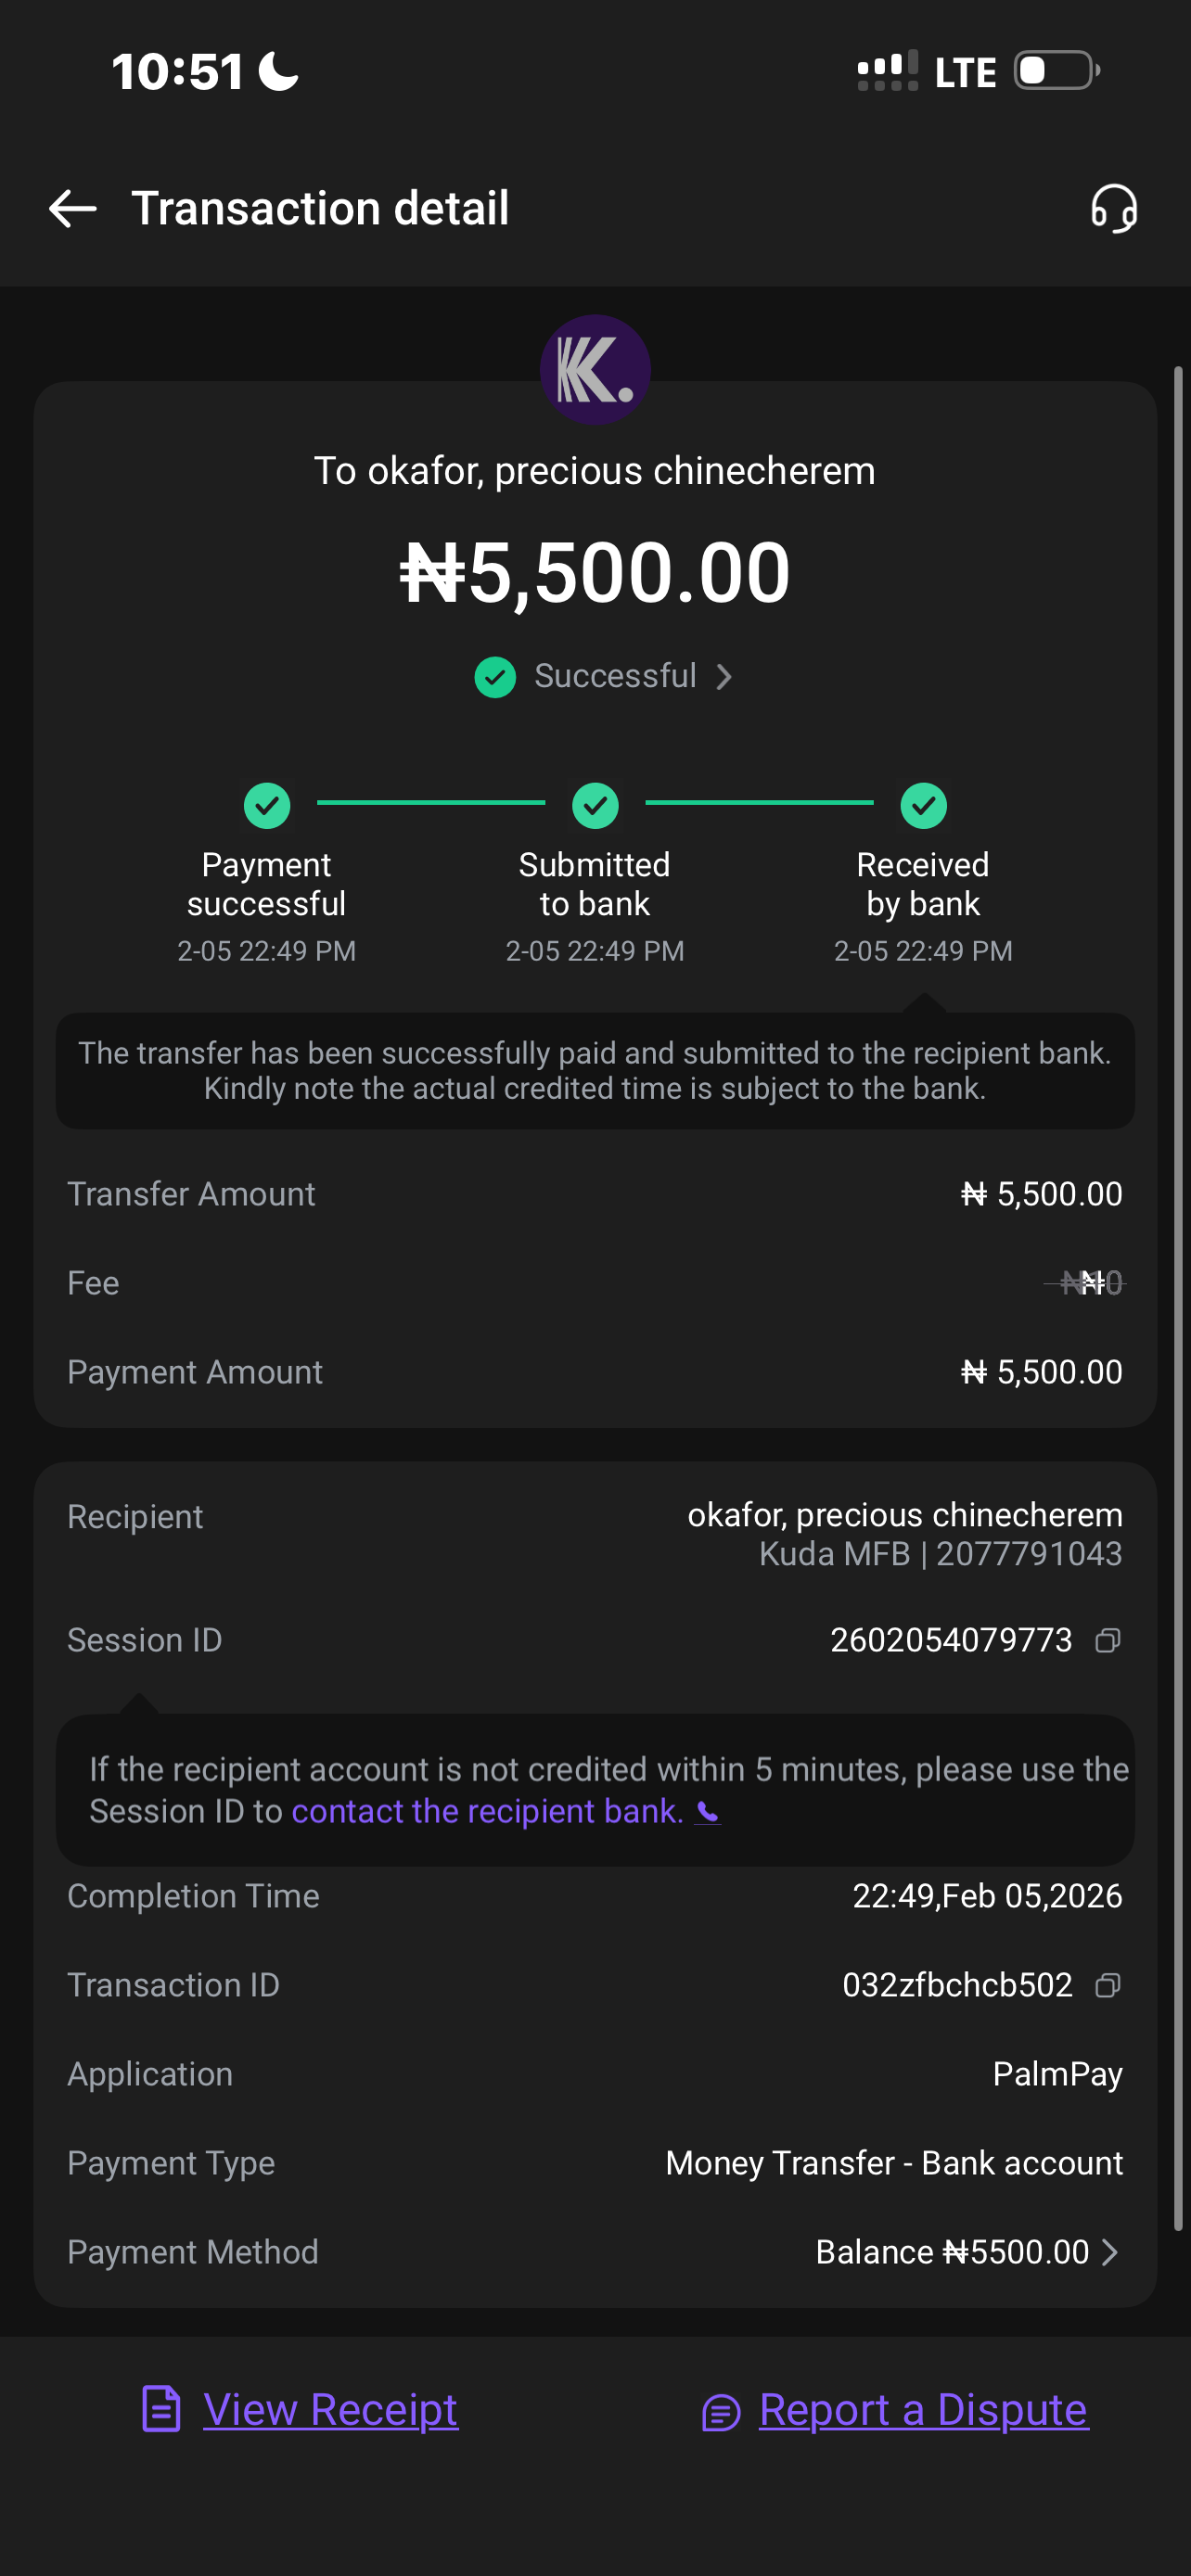Tap the phone icon beside recipient bank link
This screenshot has width=1191, height=2576.
pyautogui.click(x=708, y=1812)
